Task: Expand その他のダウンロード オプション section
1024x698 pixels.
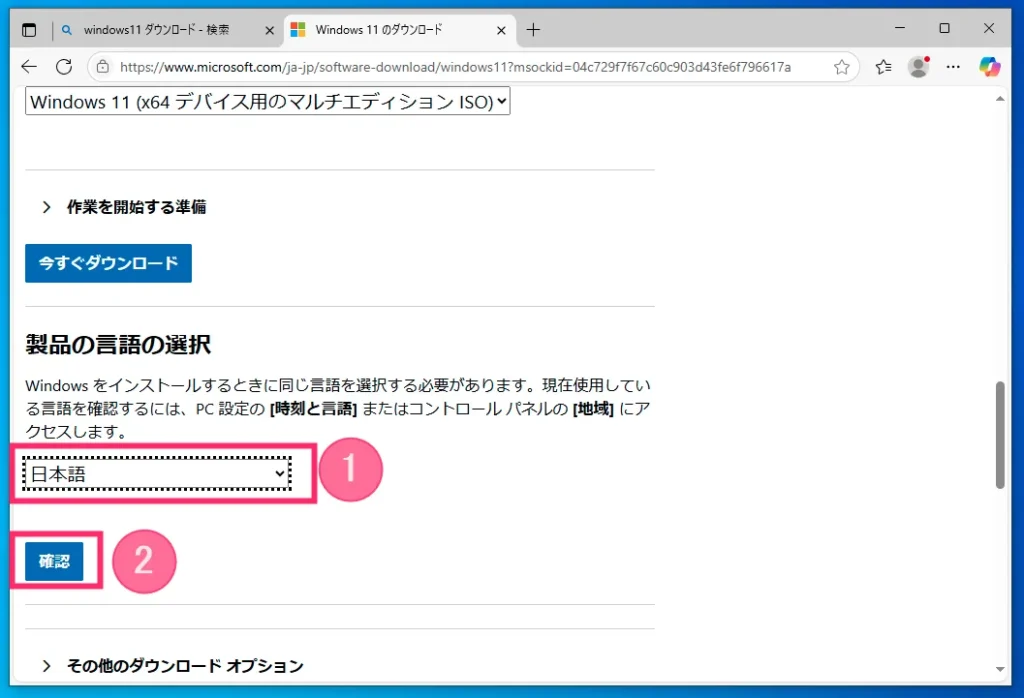Action: point(173,665)
